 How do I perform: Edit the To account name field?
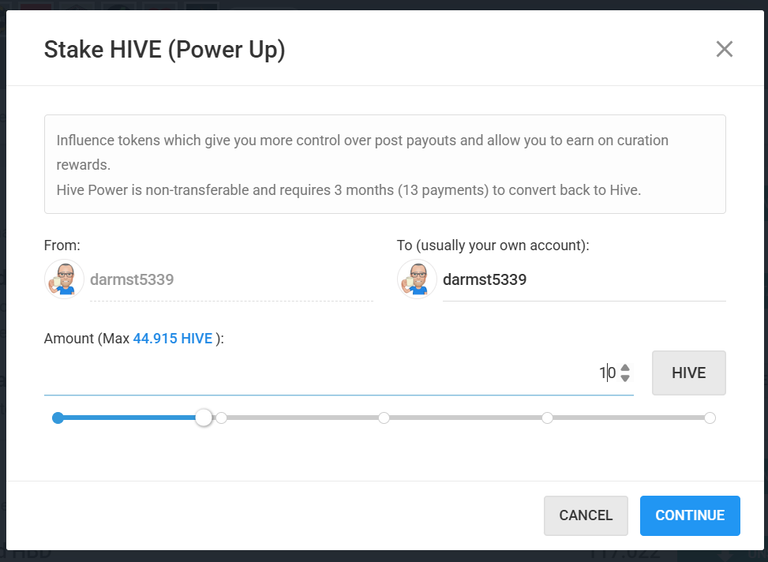pyautogui.click(x=584, y=280)
